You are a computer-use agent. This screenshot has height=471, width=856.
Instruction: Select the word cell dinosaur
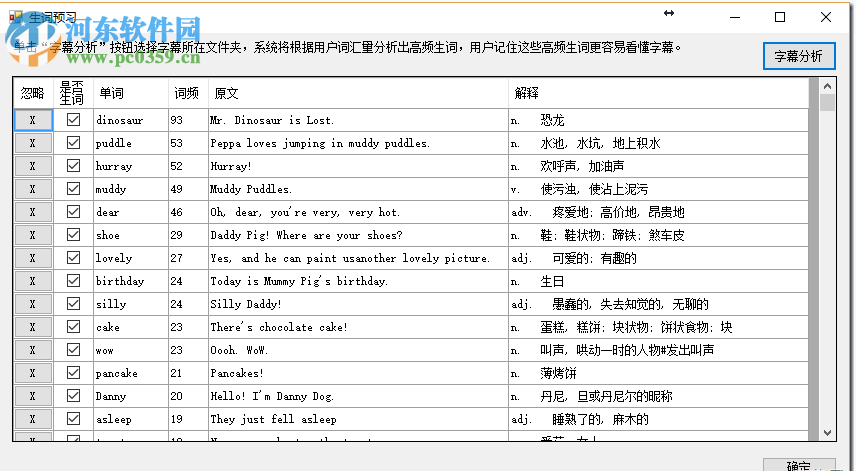(x=131, y=120)
